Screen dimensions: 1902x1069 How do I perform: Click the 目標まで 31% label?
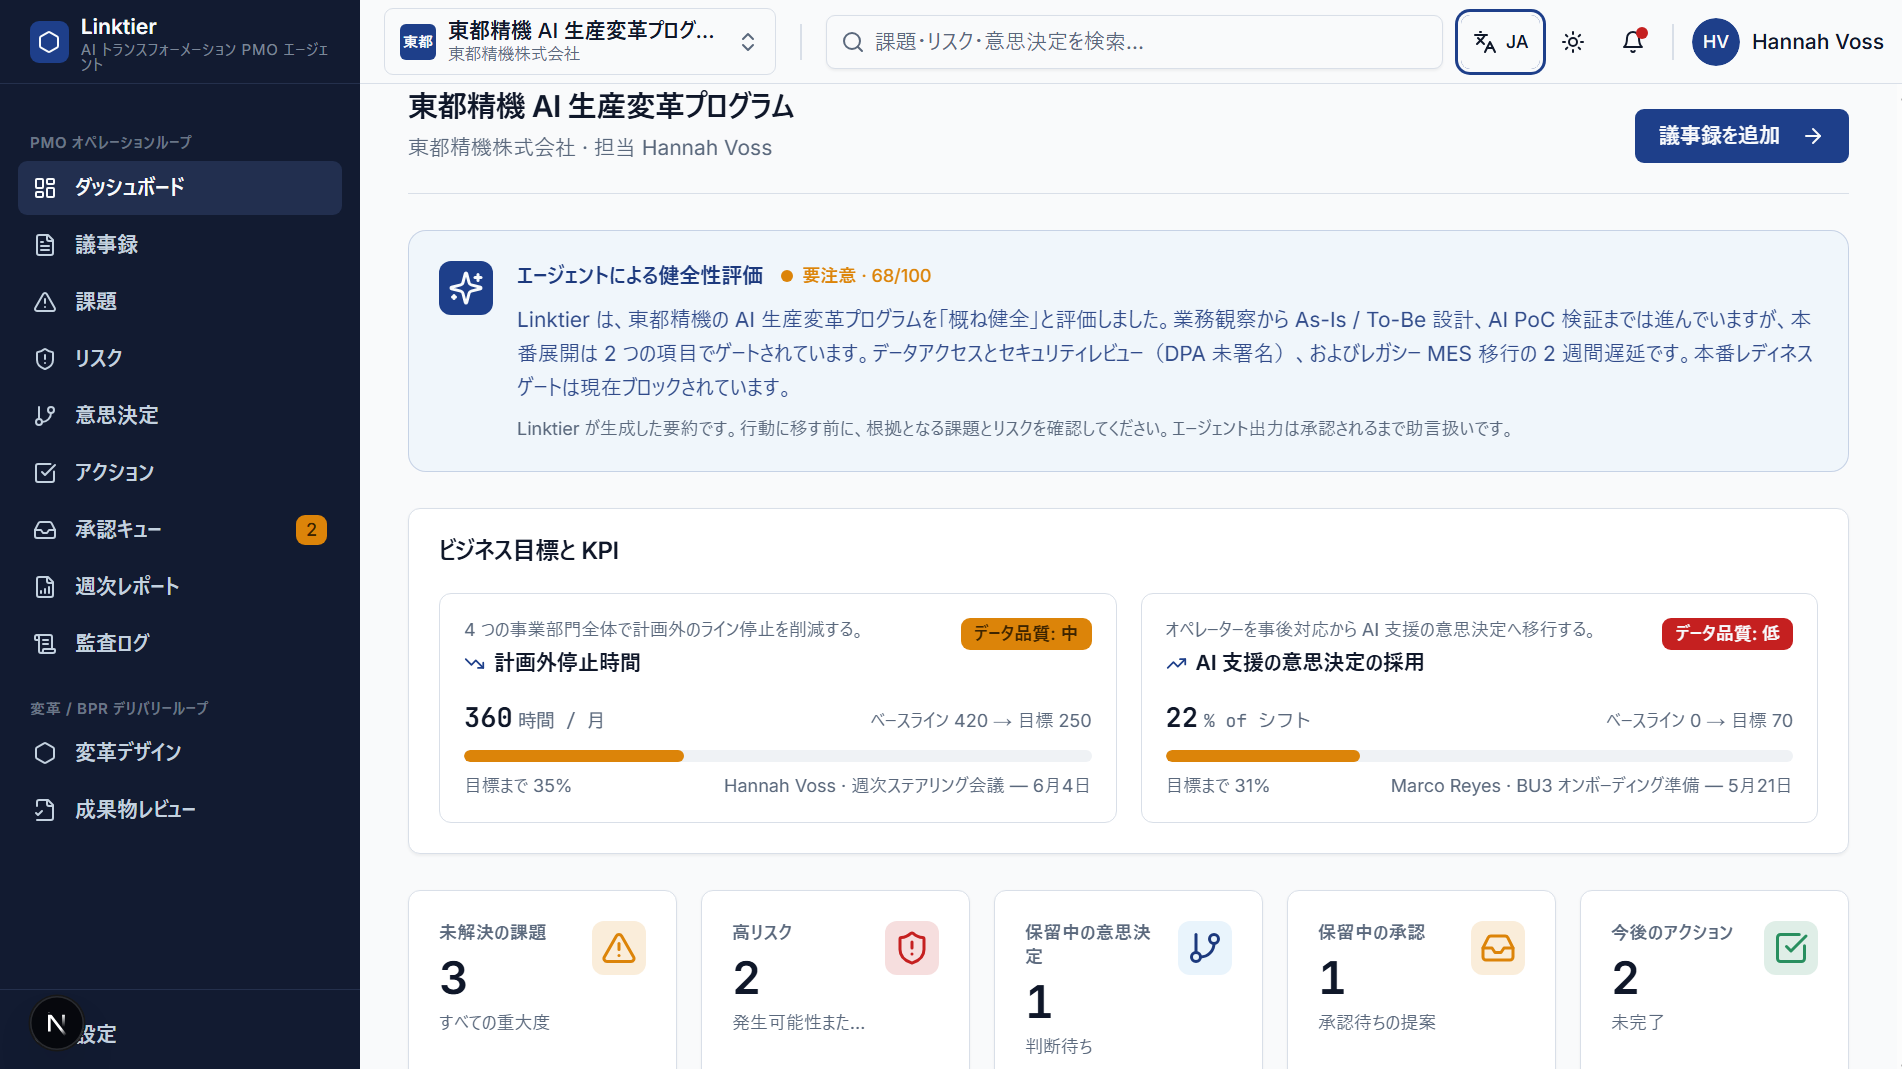tap(1218, 786)
